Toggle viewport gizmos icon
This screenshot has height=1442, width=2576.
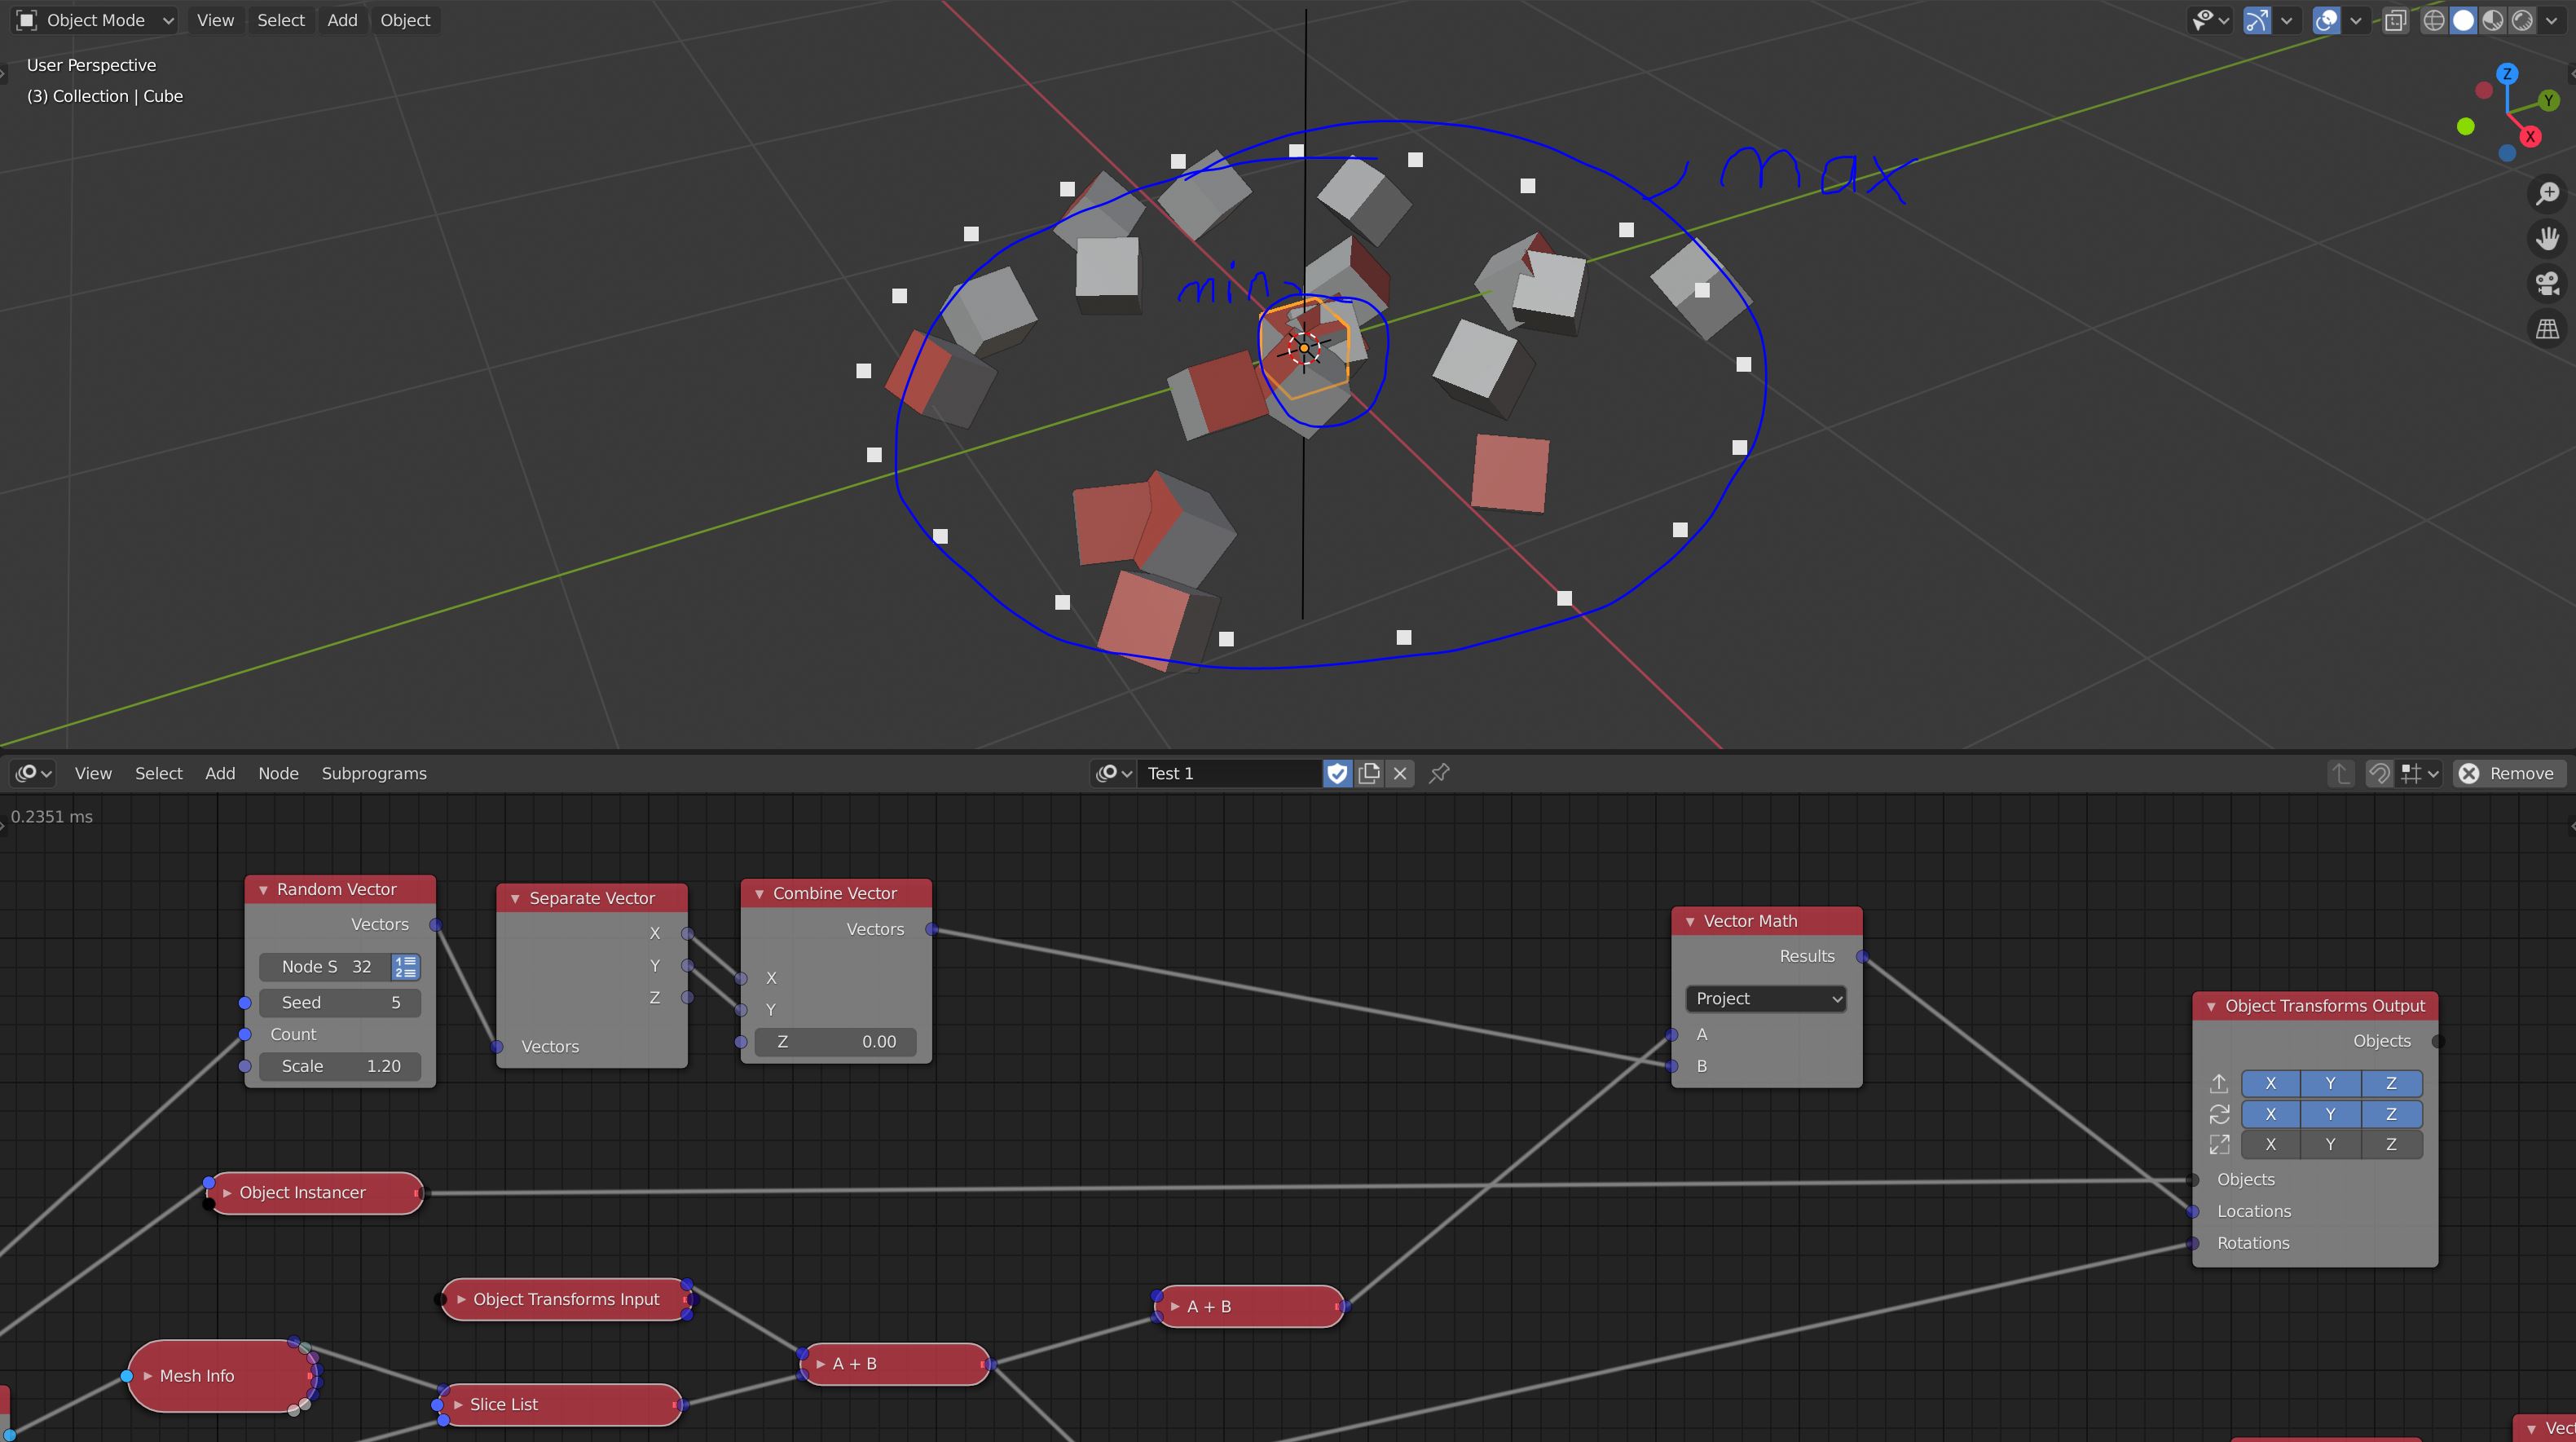(x=2257, y=20)
